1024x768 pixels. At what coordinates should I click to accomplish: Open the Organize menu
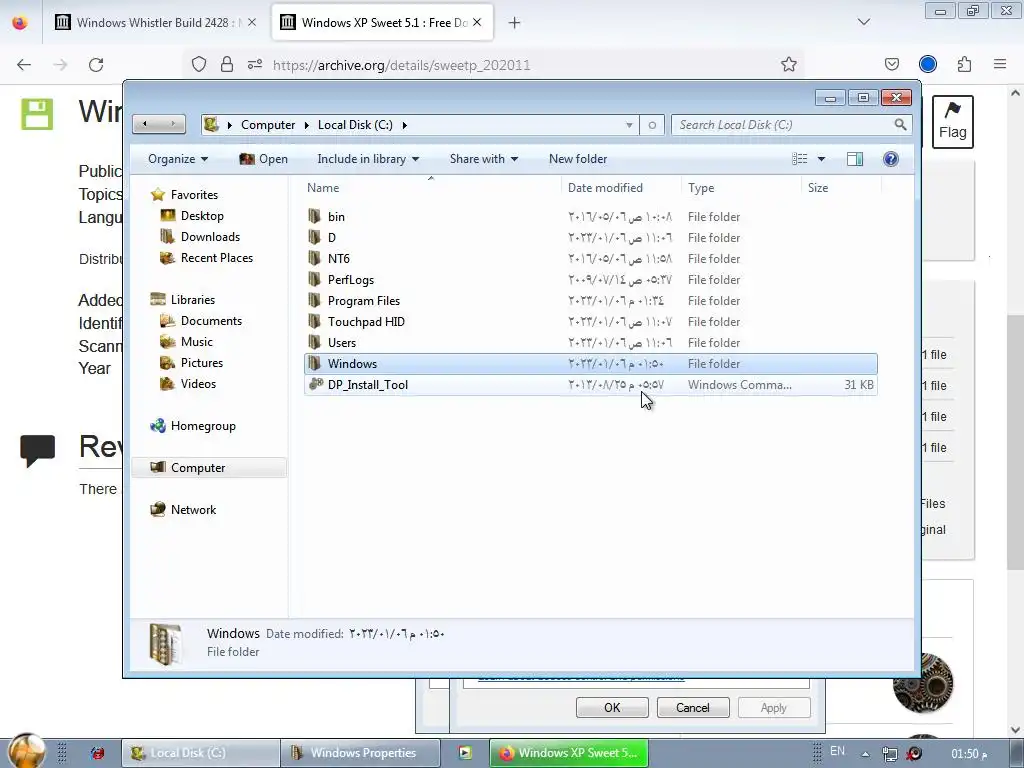[178, 159]
